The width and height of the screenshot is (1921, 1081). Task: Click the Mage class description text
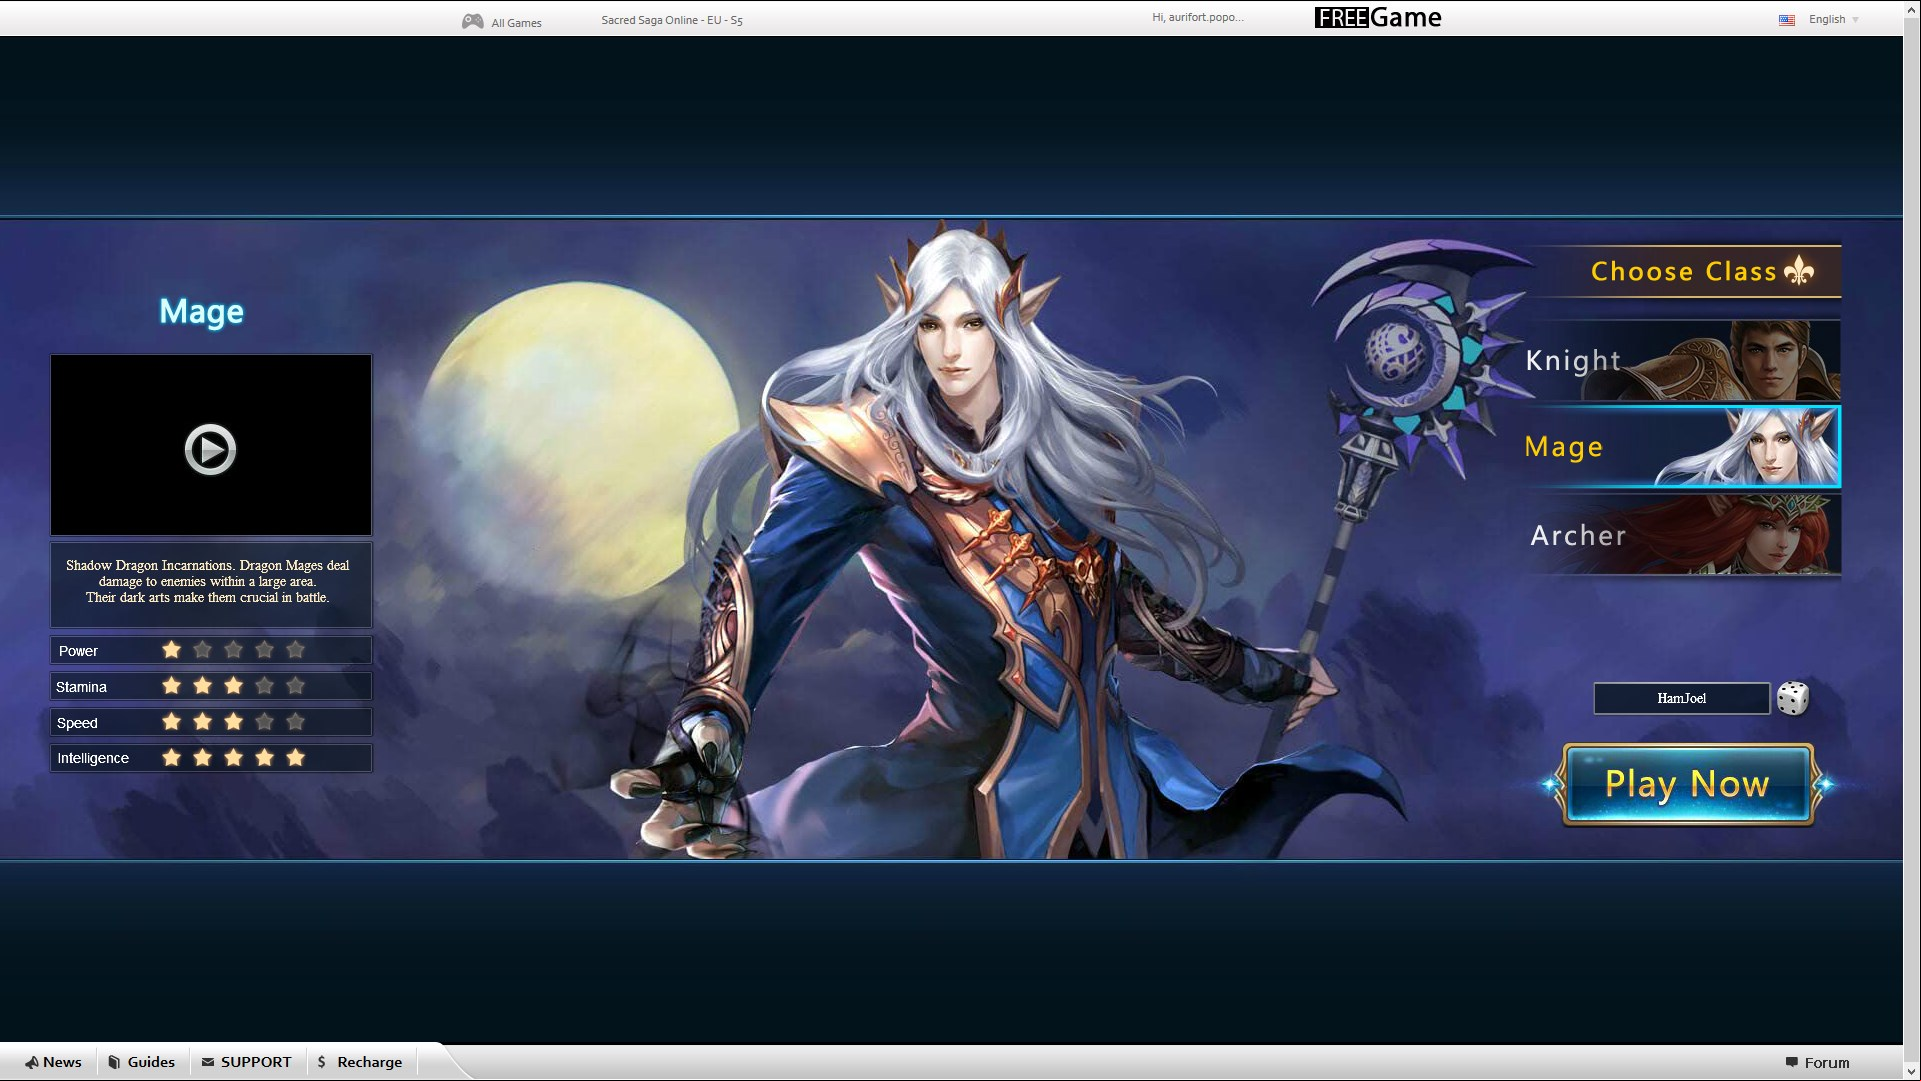point(208,581)
